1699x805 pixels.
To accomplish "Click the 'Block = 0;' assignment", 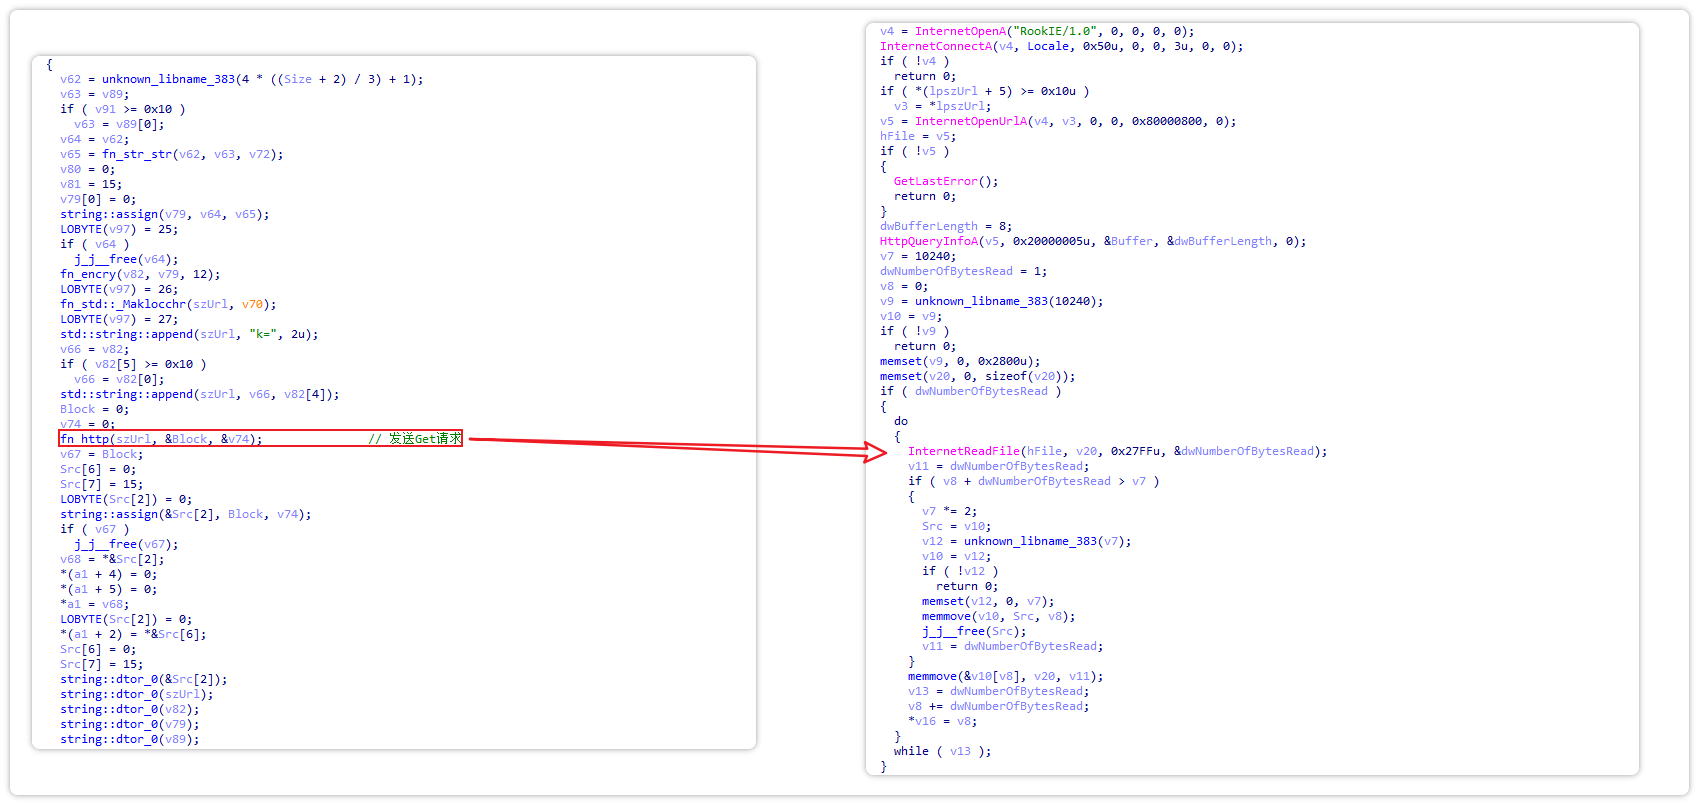I will [94, 409].
